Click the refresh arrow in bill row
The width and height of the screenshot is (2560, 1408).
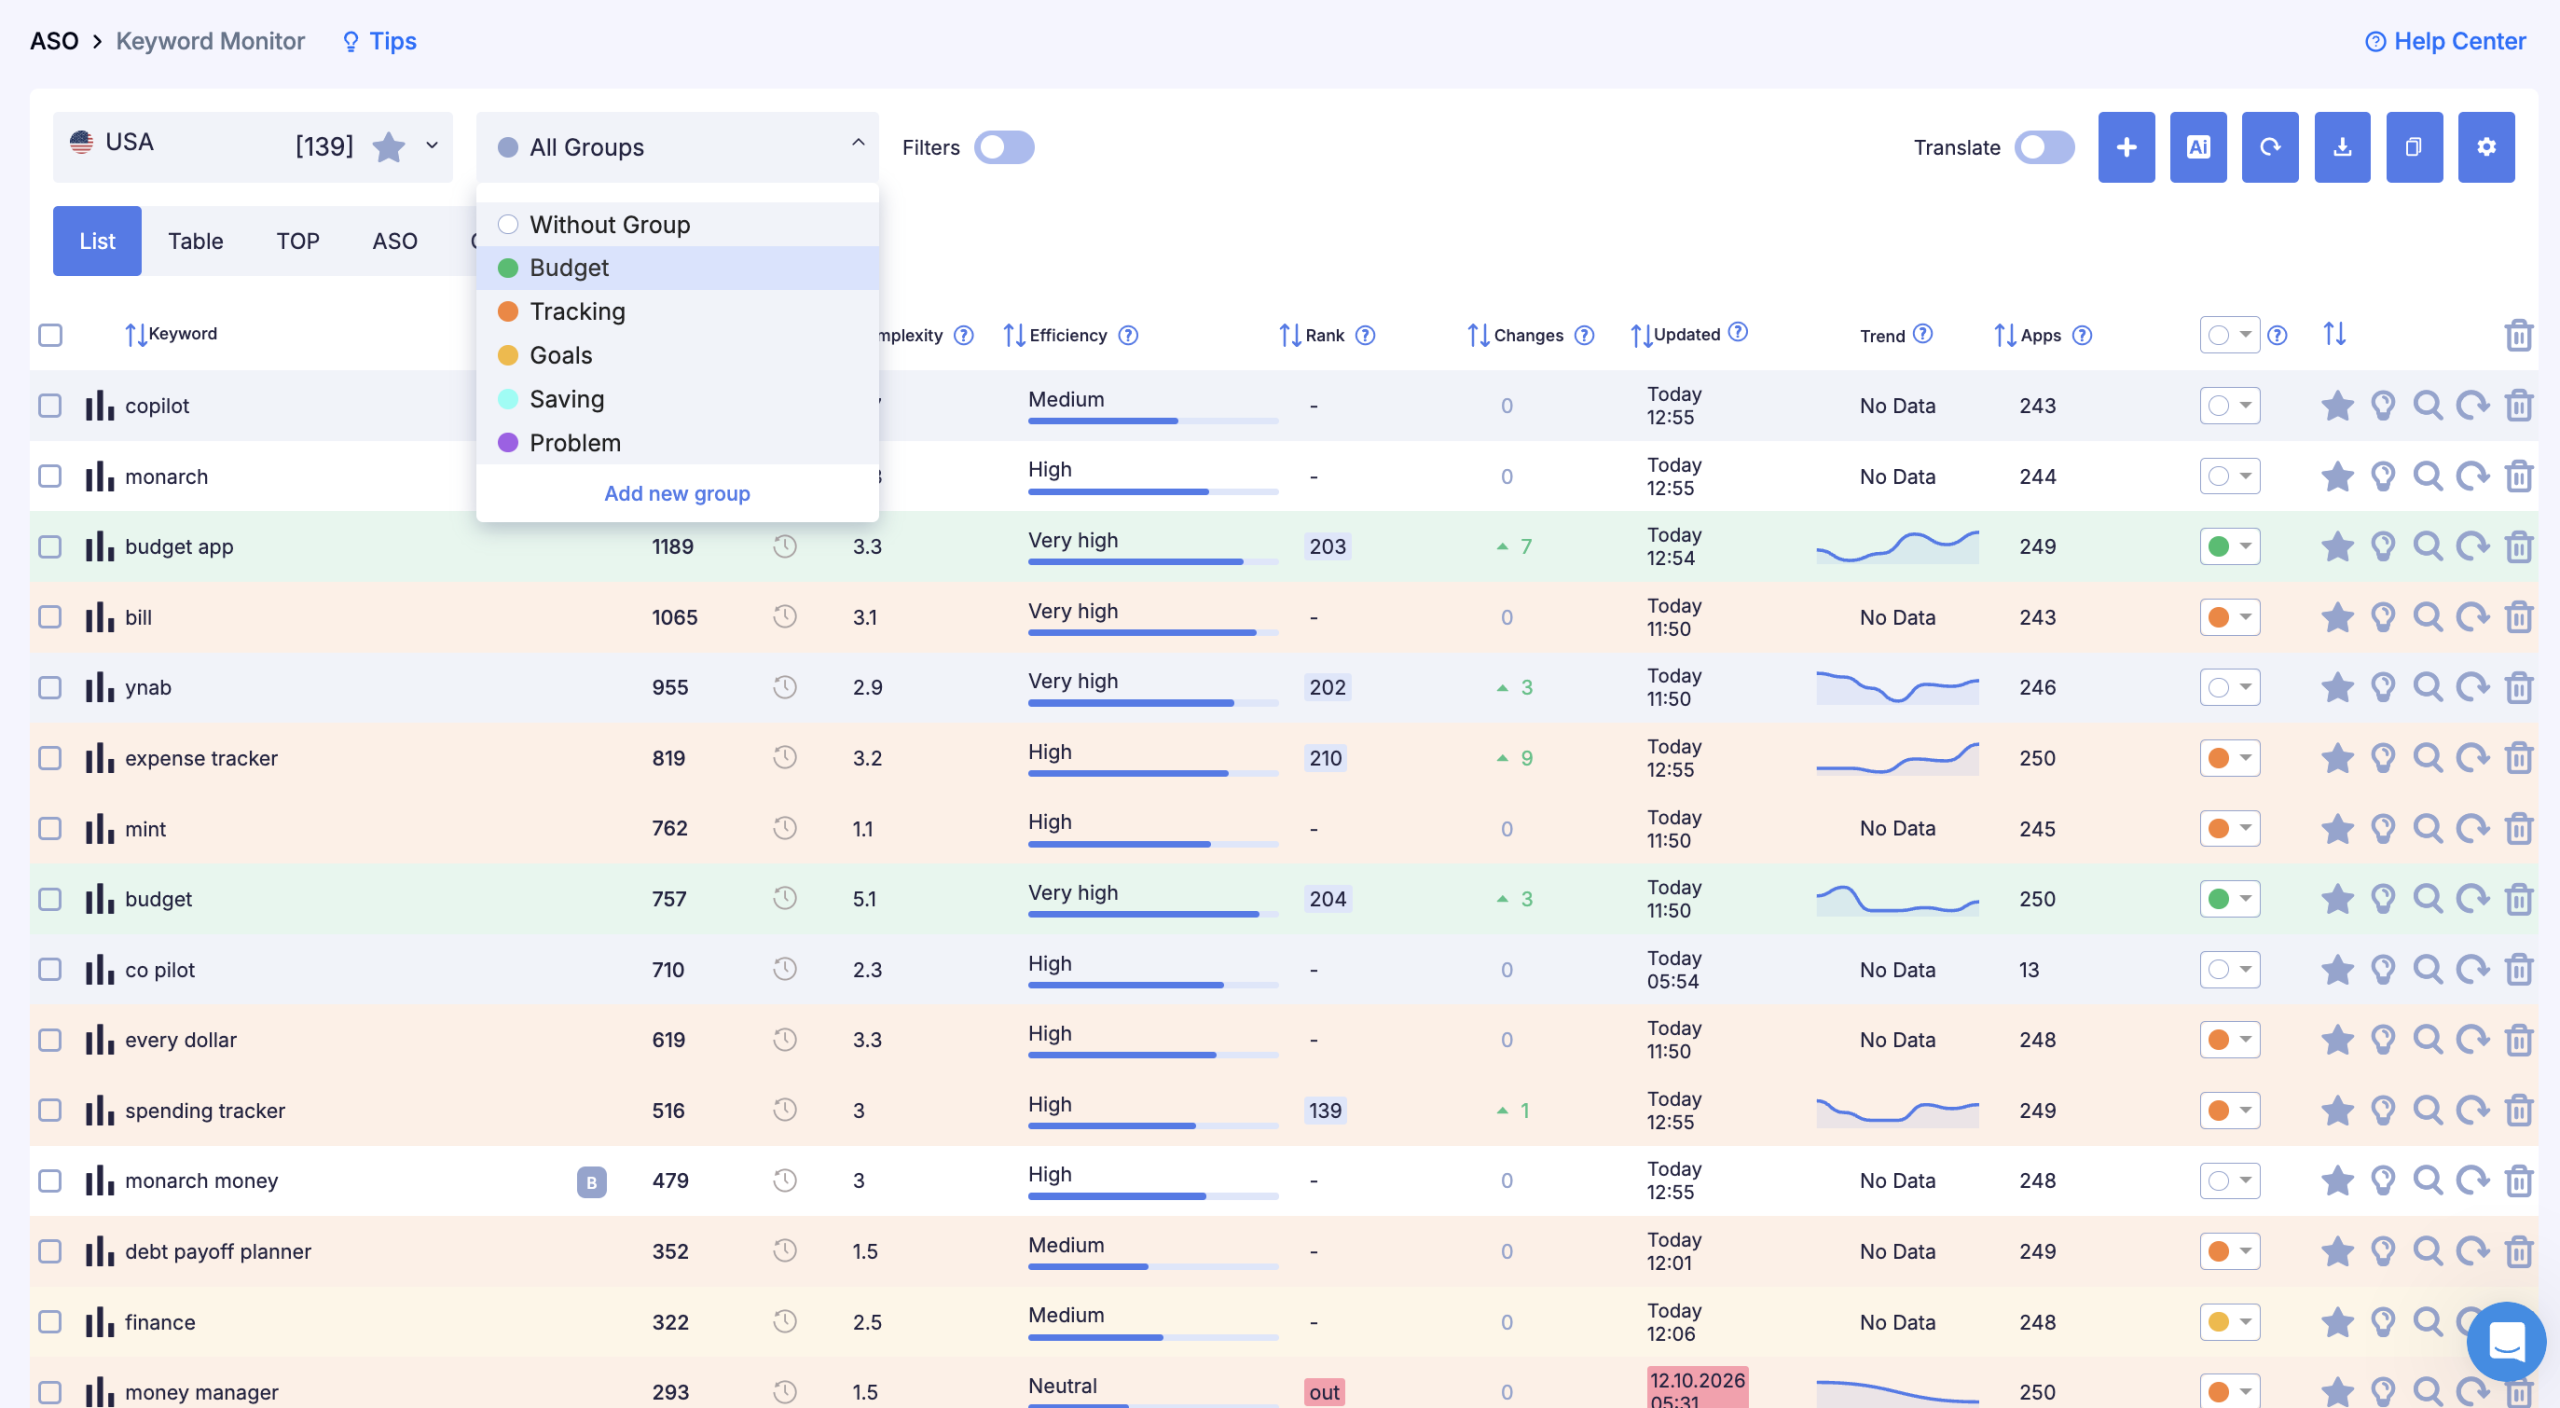coord(2473,618)
